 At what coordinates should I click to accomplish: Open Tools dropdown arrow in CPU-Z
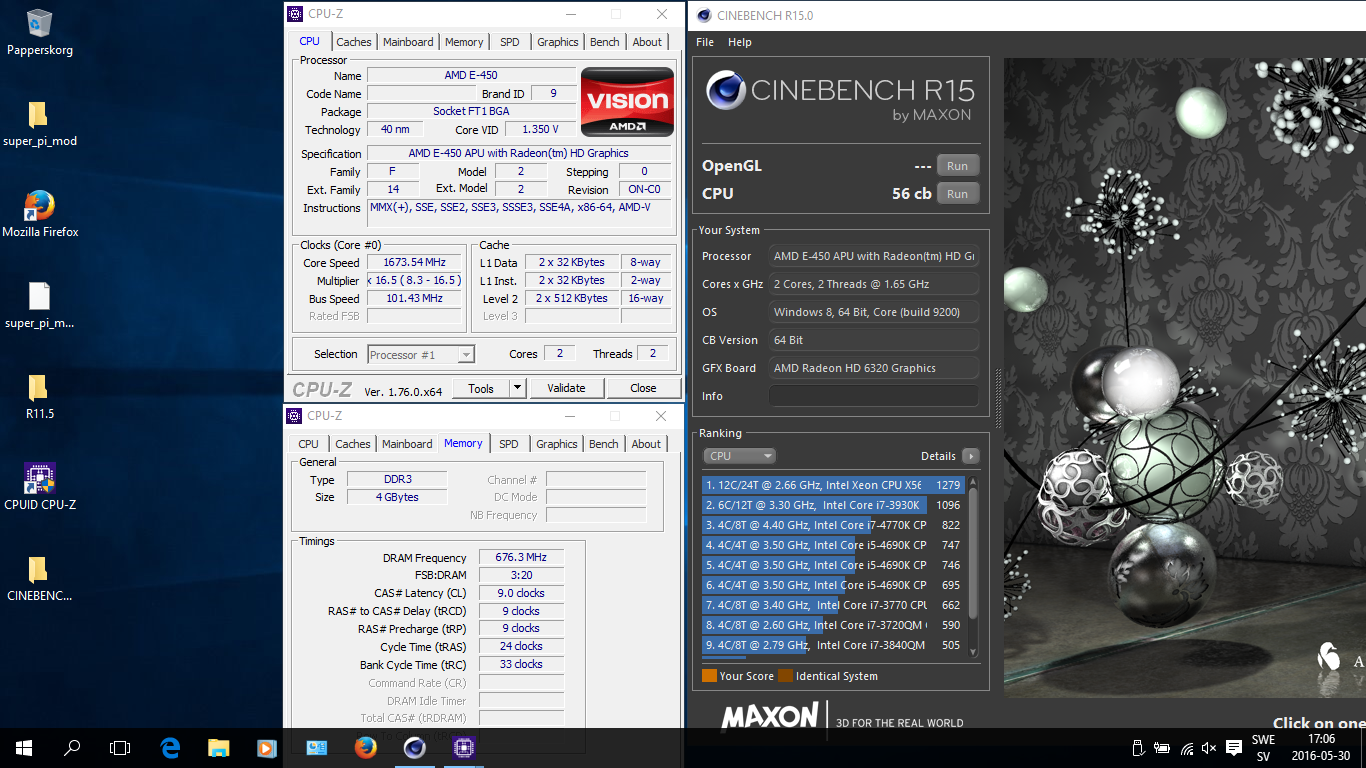pyautogui.click(x=517, y=388)
